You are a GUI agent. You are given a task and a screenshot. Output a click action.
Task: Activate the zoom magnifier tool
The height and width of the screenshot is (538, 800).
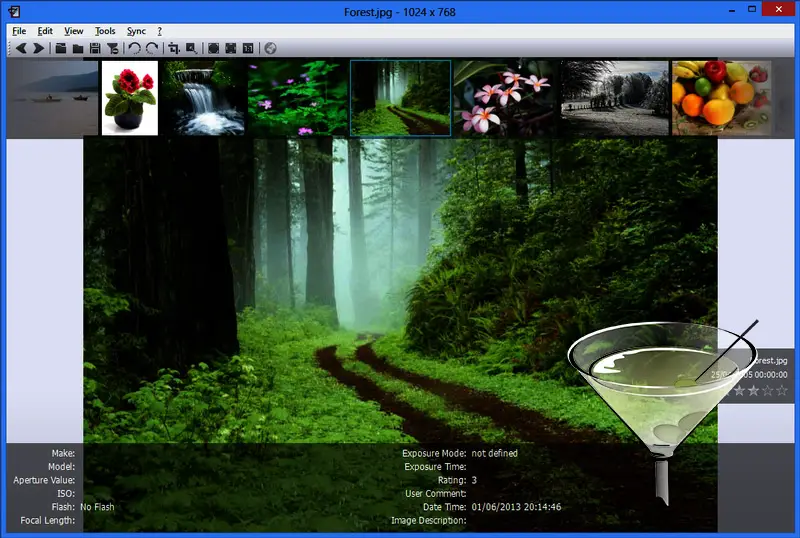coord(191,48)
